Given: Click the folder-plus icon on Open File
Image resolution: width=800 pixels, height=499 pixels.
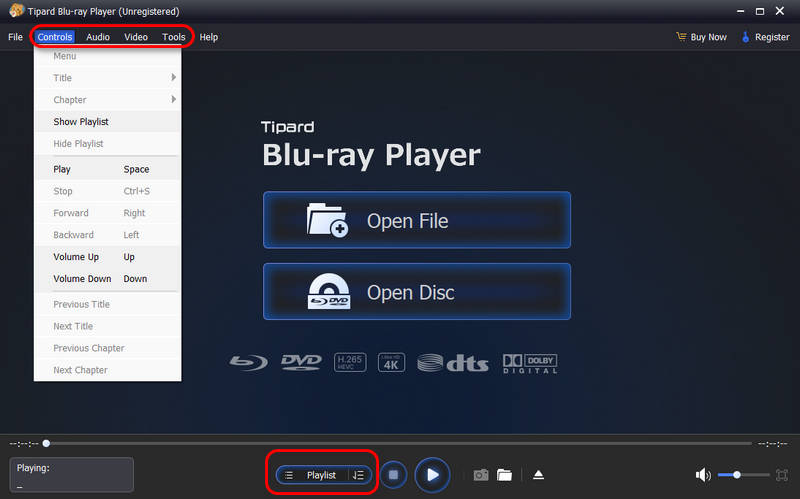Looking at the screenshot, I should point(328,220).
